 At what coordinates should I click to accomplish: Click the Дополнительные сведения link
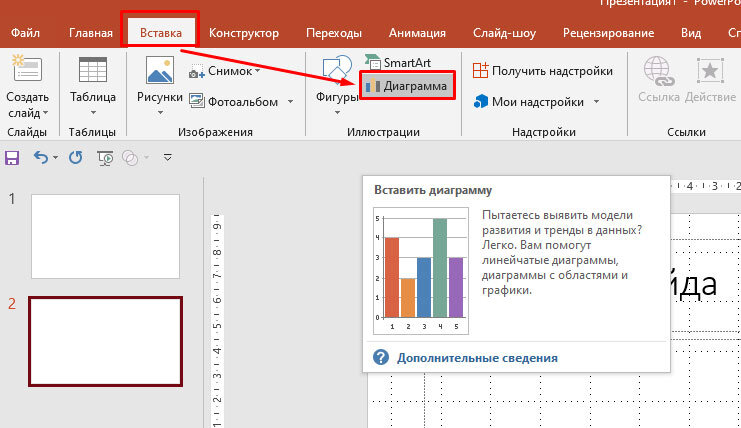477,358
